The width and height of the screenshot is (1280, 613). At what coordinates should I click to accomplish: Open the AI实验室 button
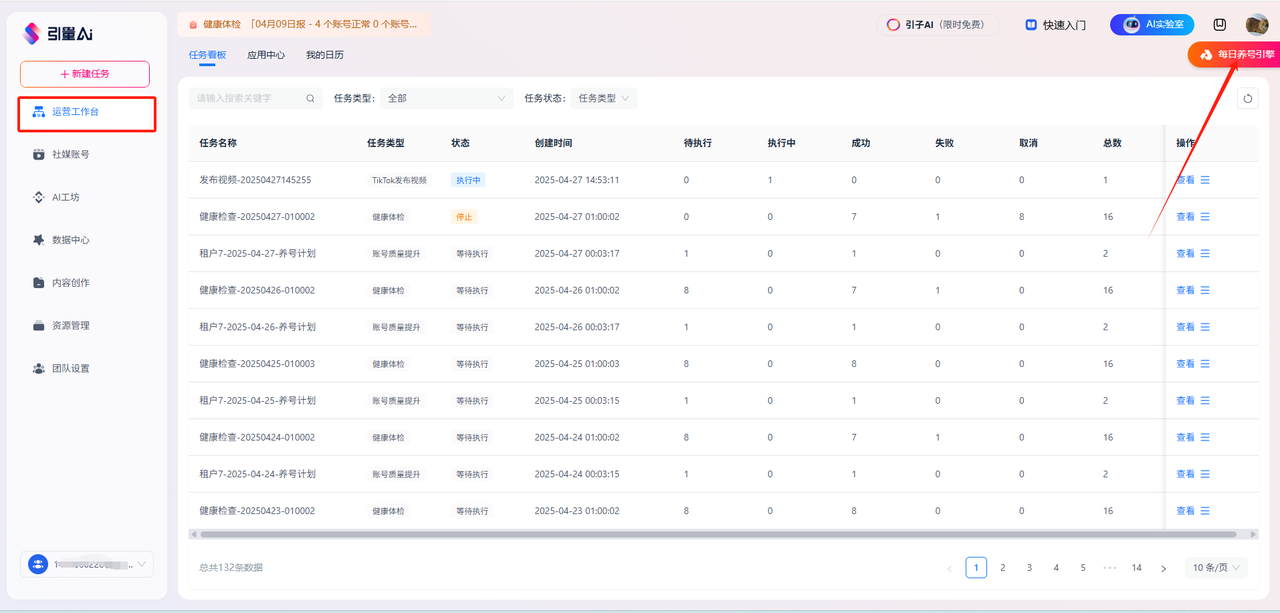click(x=1152, y=25)
